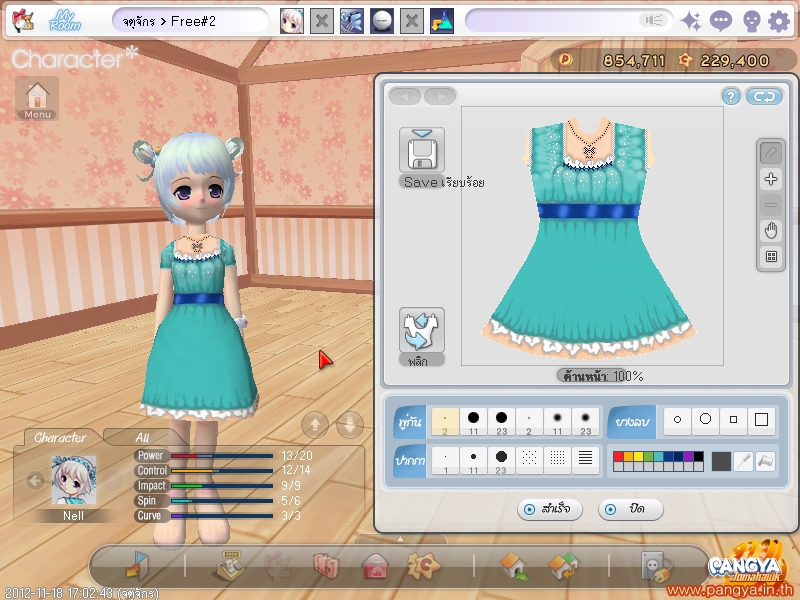Viewport: 800px width, 600px height.
Task: Select the size 23 octagon pen tip
Action: 501,461
